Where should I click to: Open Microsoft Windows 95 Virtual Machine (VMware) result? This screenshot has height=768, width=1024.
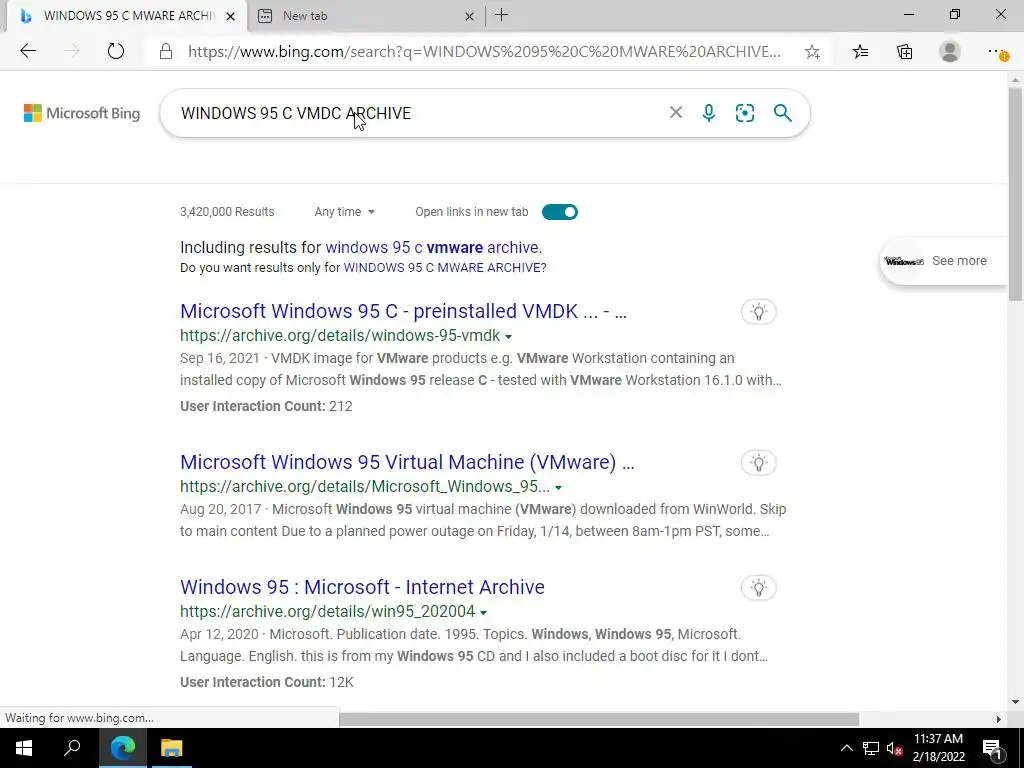[407, 462]
